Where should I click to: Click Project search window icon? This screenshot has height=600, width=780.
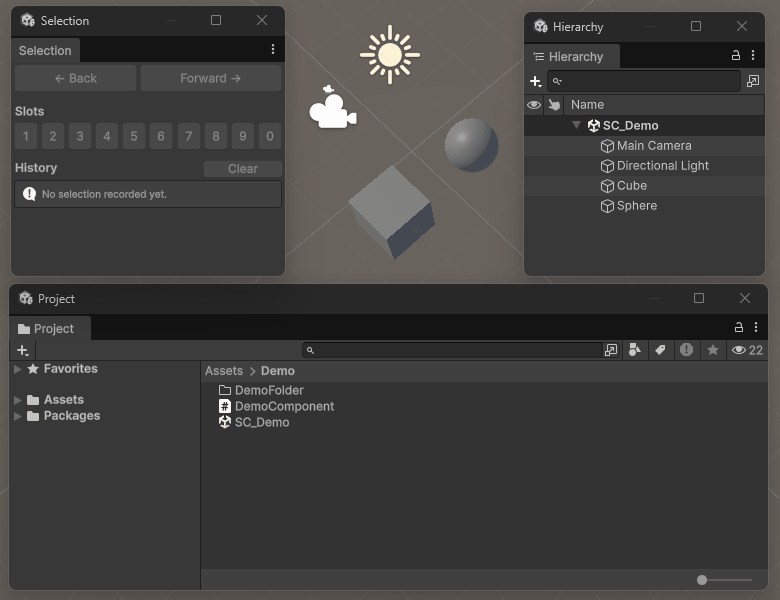pos(611,350)
